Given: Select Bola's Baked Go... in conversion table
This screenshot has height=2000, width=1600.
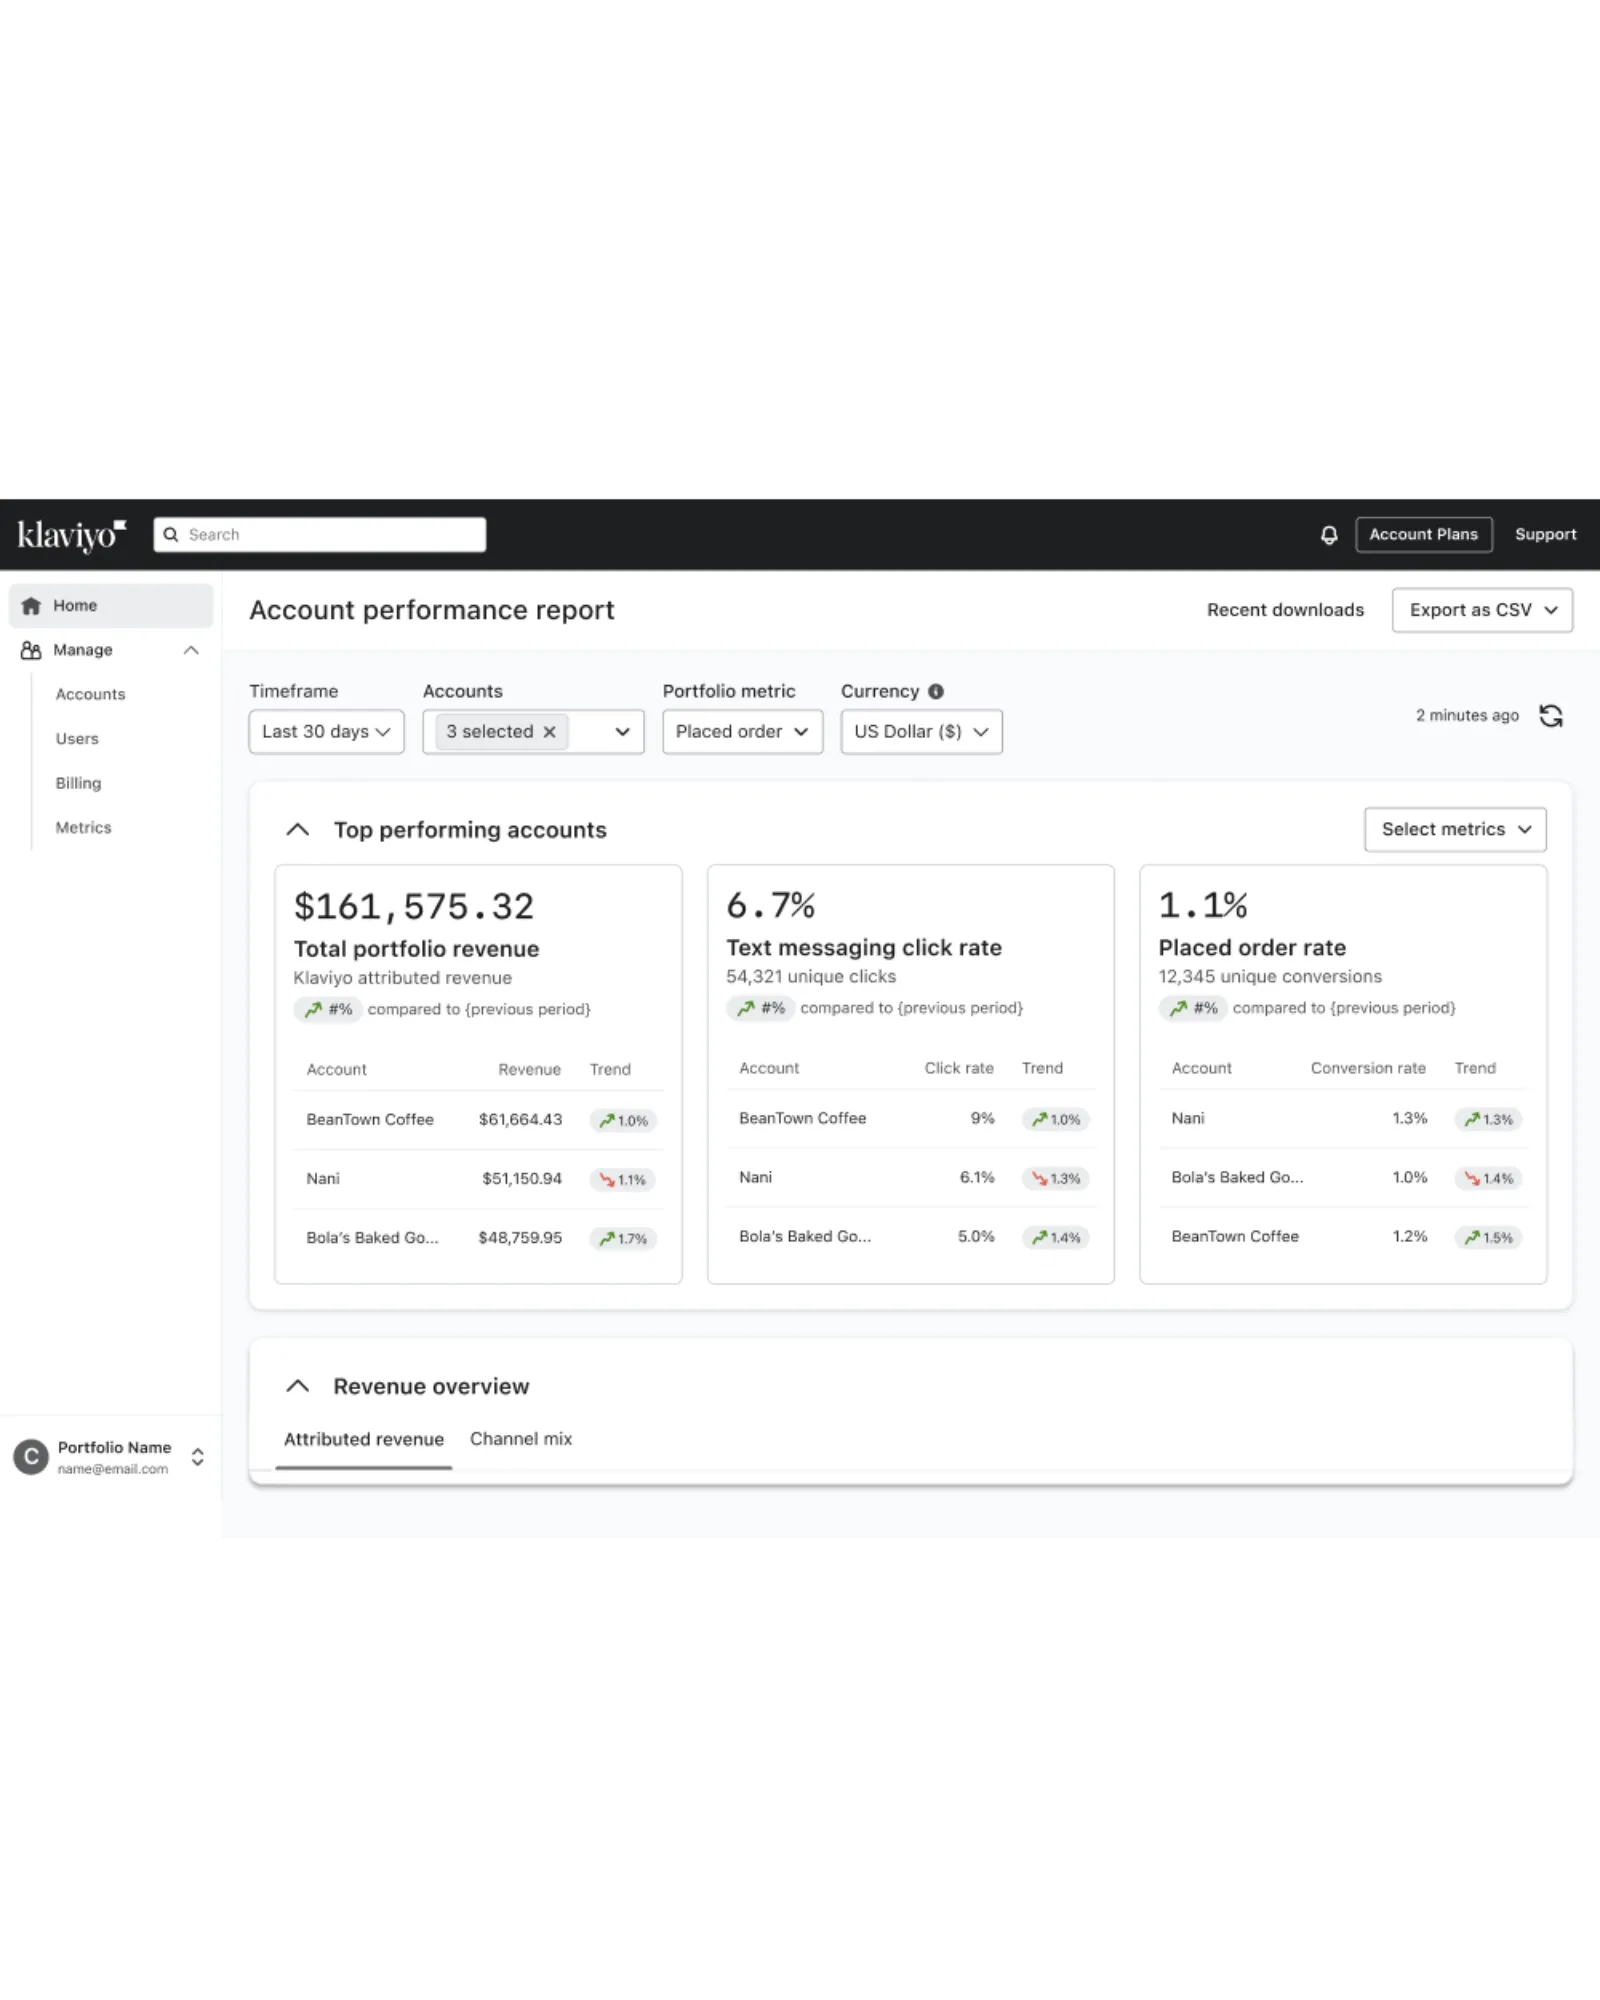Looking at the screenshot, I should click(1237, 1178).
